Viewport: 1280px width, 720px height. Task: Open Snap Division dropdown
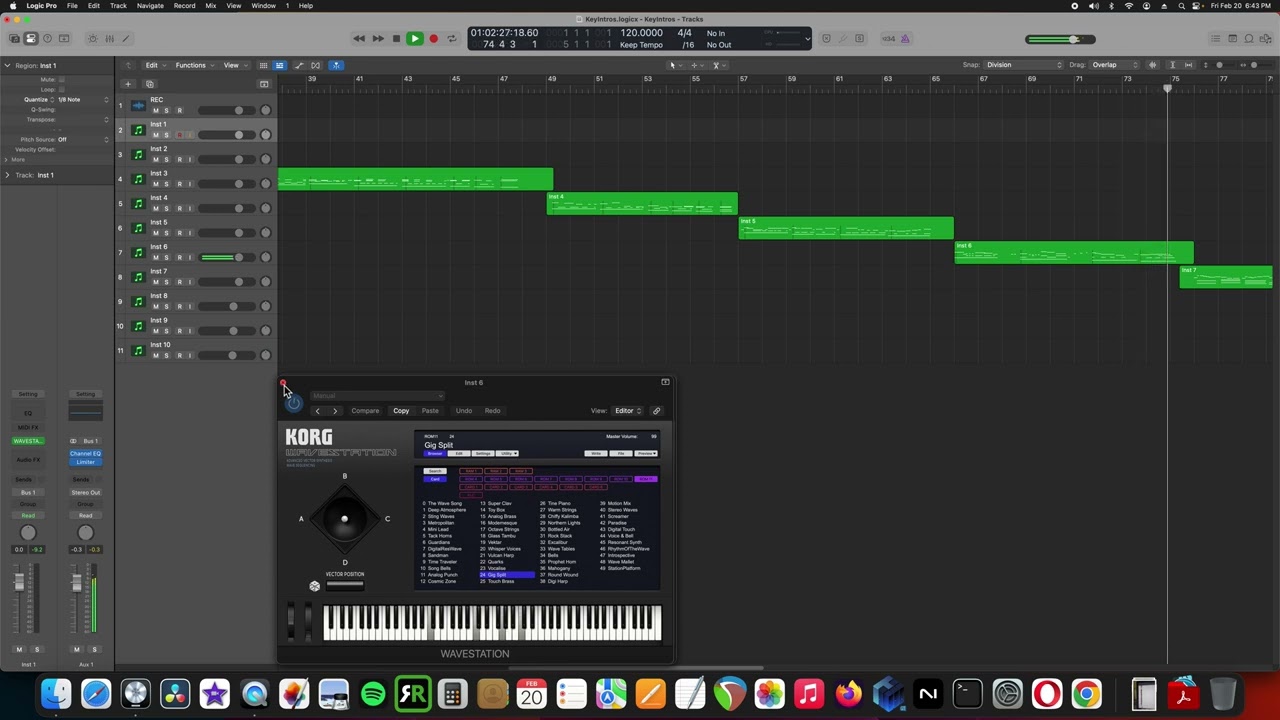[1024, 65]
